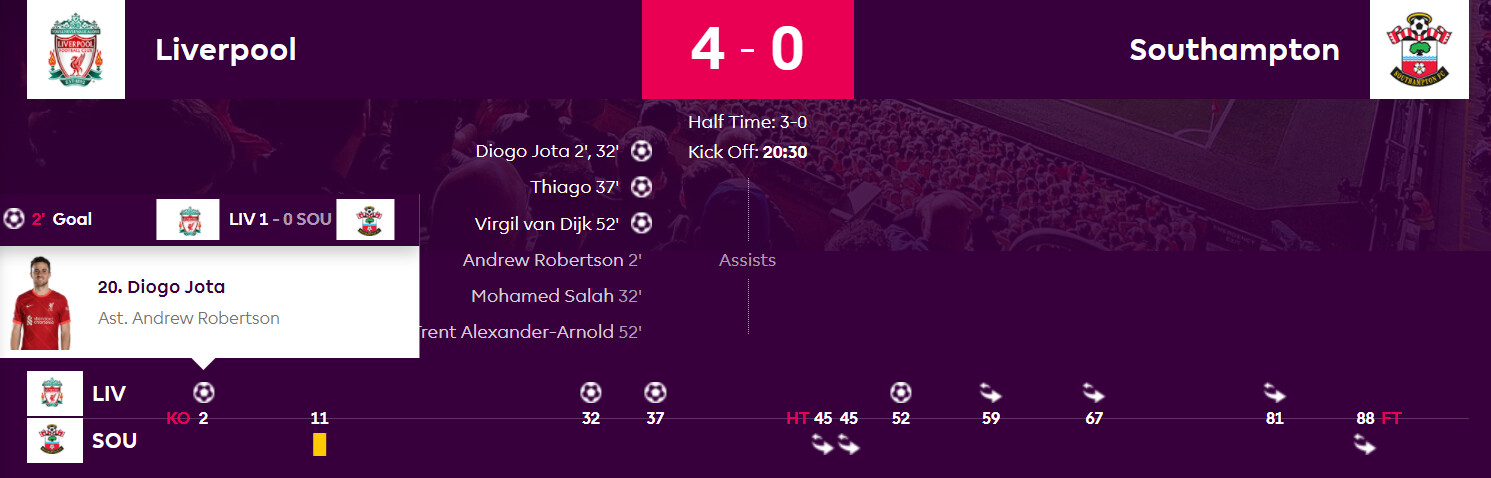Open 20. Diogo Jota name in popup
This screenshot has height=478, width=1491.
[x=161, y=287]
